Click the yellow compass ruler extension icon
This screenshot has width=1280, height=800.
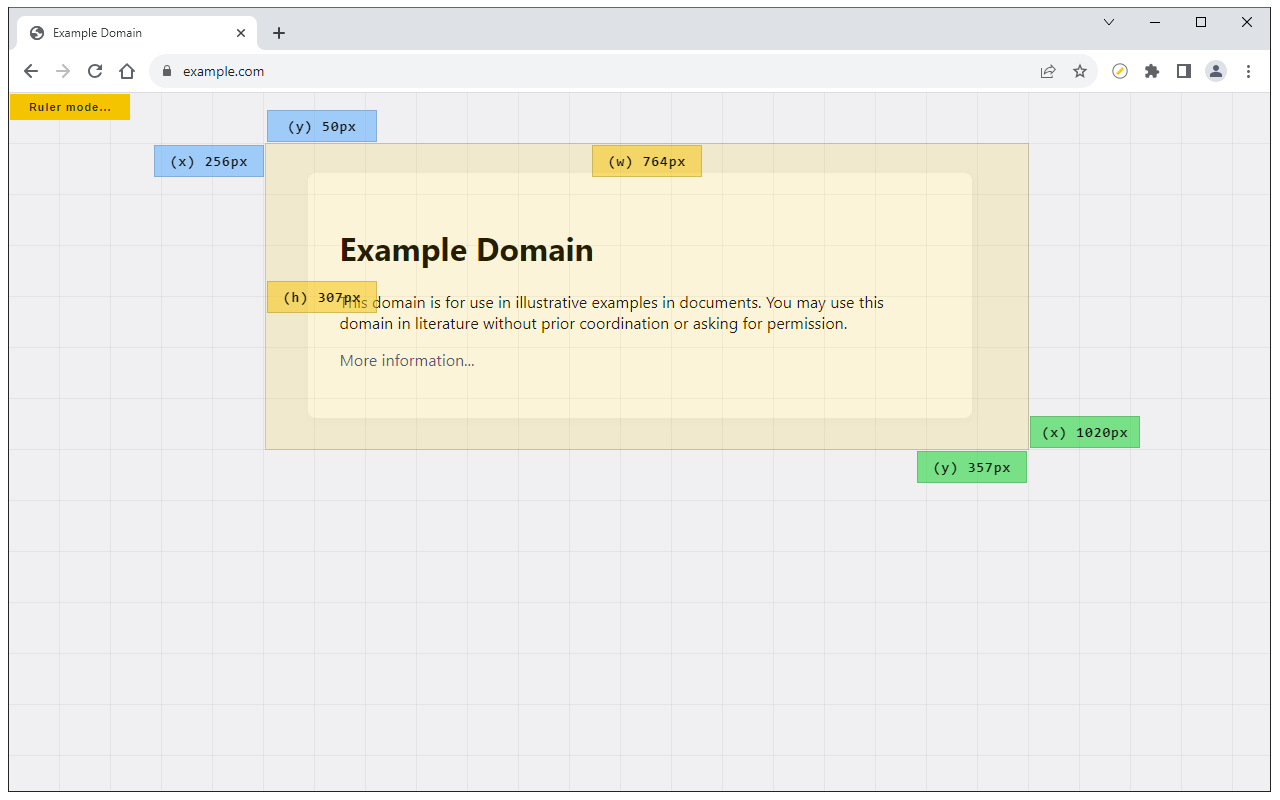coord(1120,71)
